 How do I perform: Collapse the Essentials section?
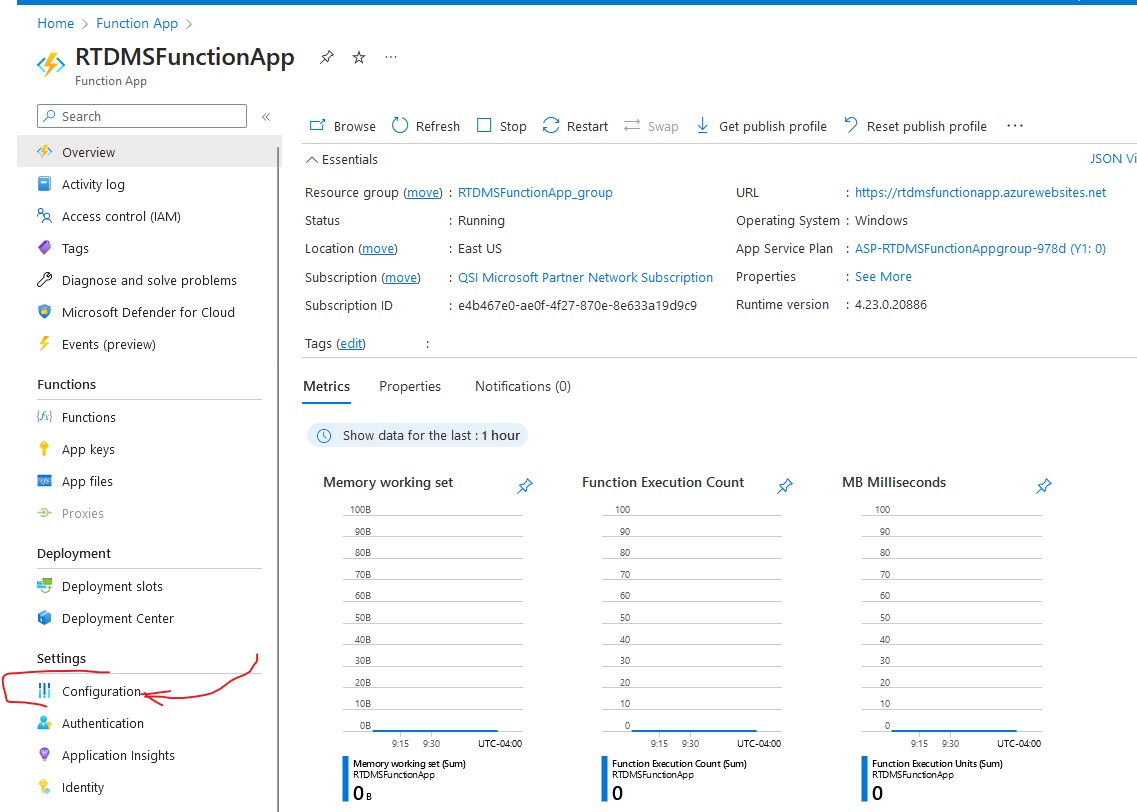(342, 160)
